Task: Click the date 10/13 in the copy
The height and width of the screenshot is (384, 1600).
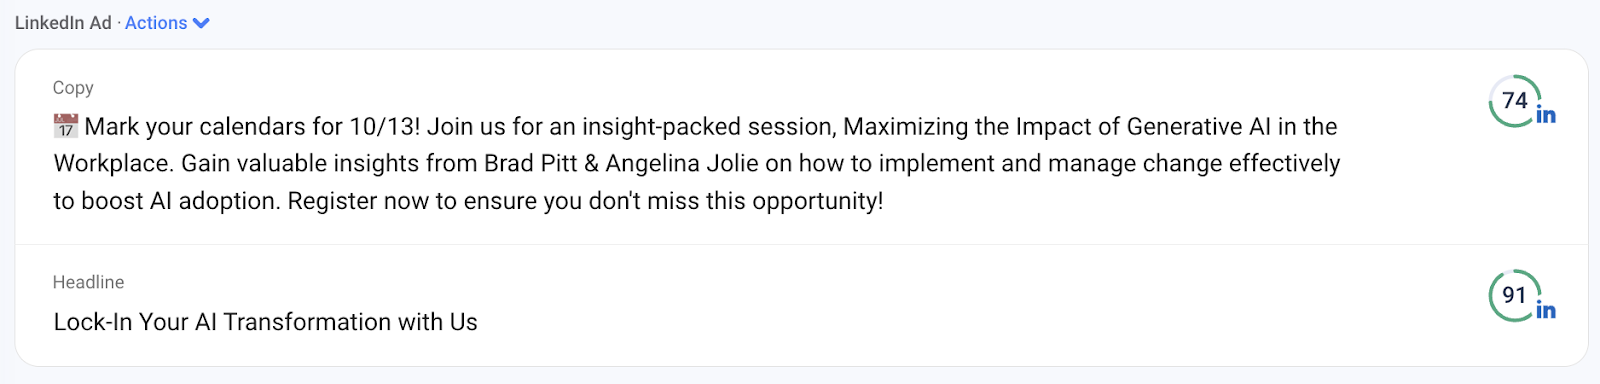Action: coord(381,127)
